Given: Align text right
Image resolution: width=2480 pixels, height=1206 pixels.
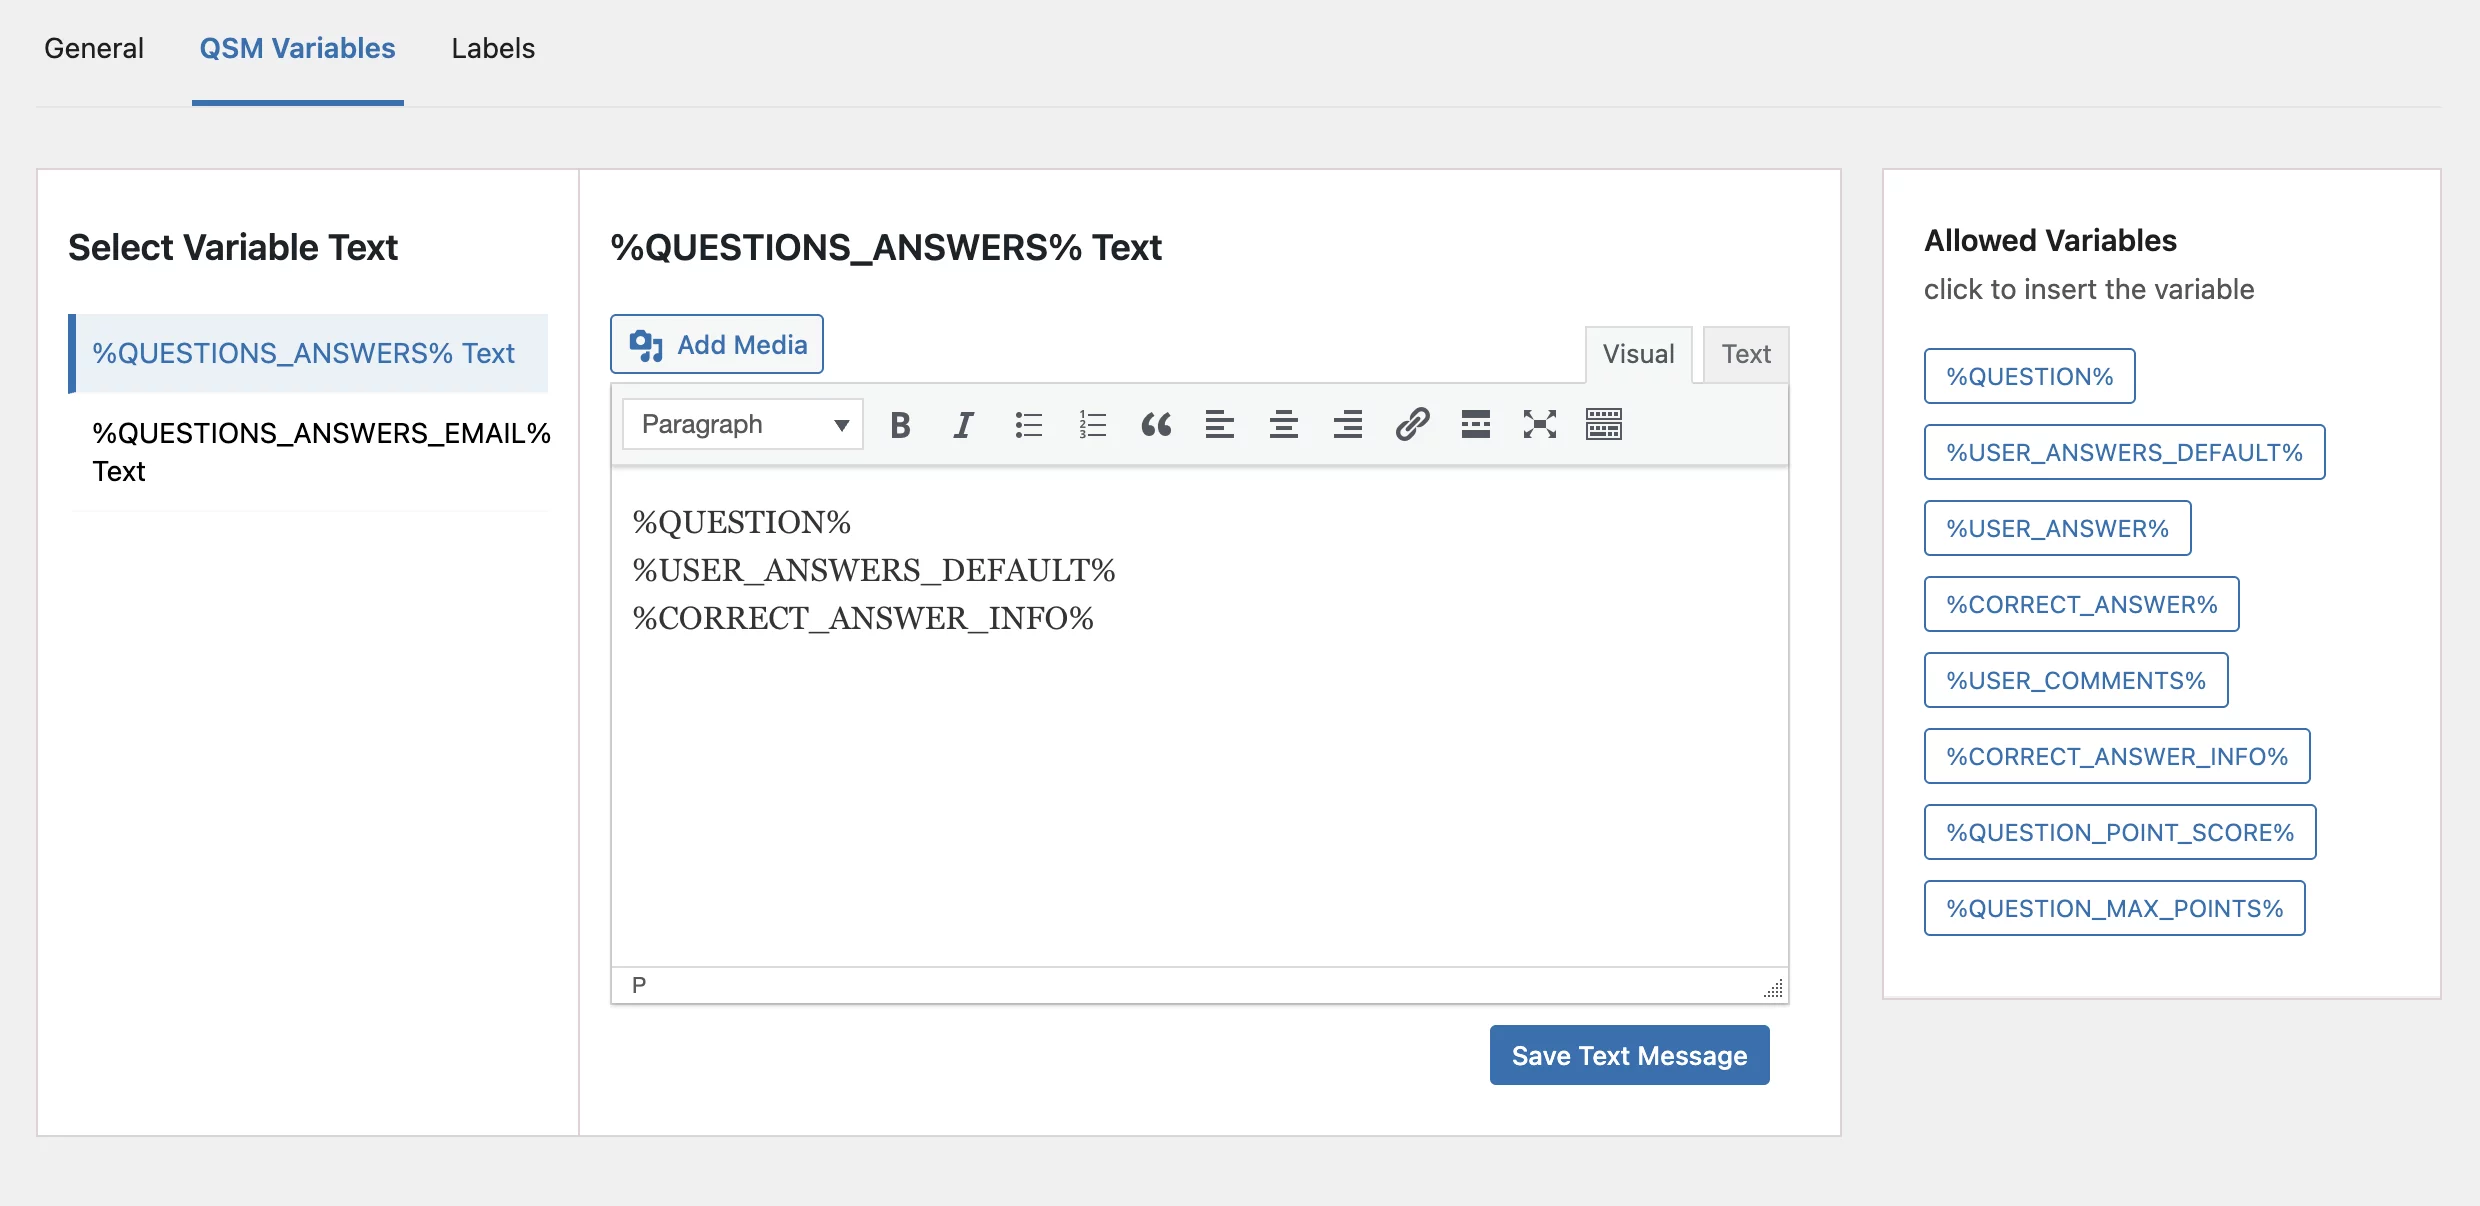Looking at the screenshot, I should coord(1348,425).
